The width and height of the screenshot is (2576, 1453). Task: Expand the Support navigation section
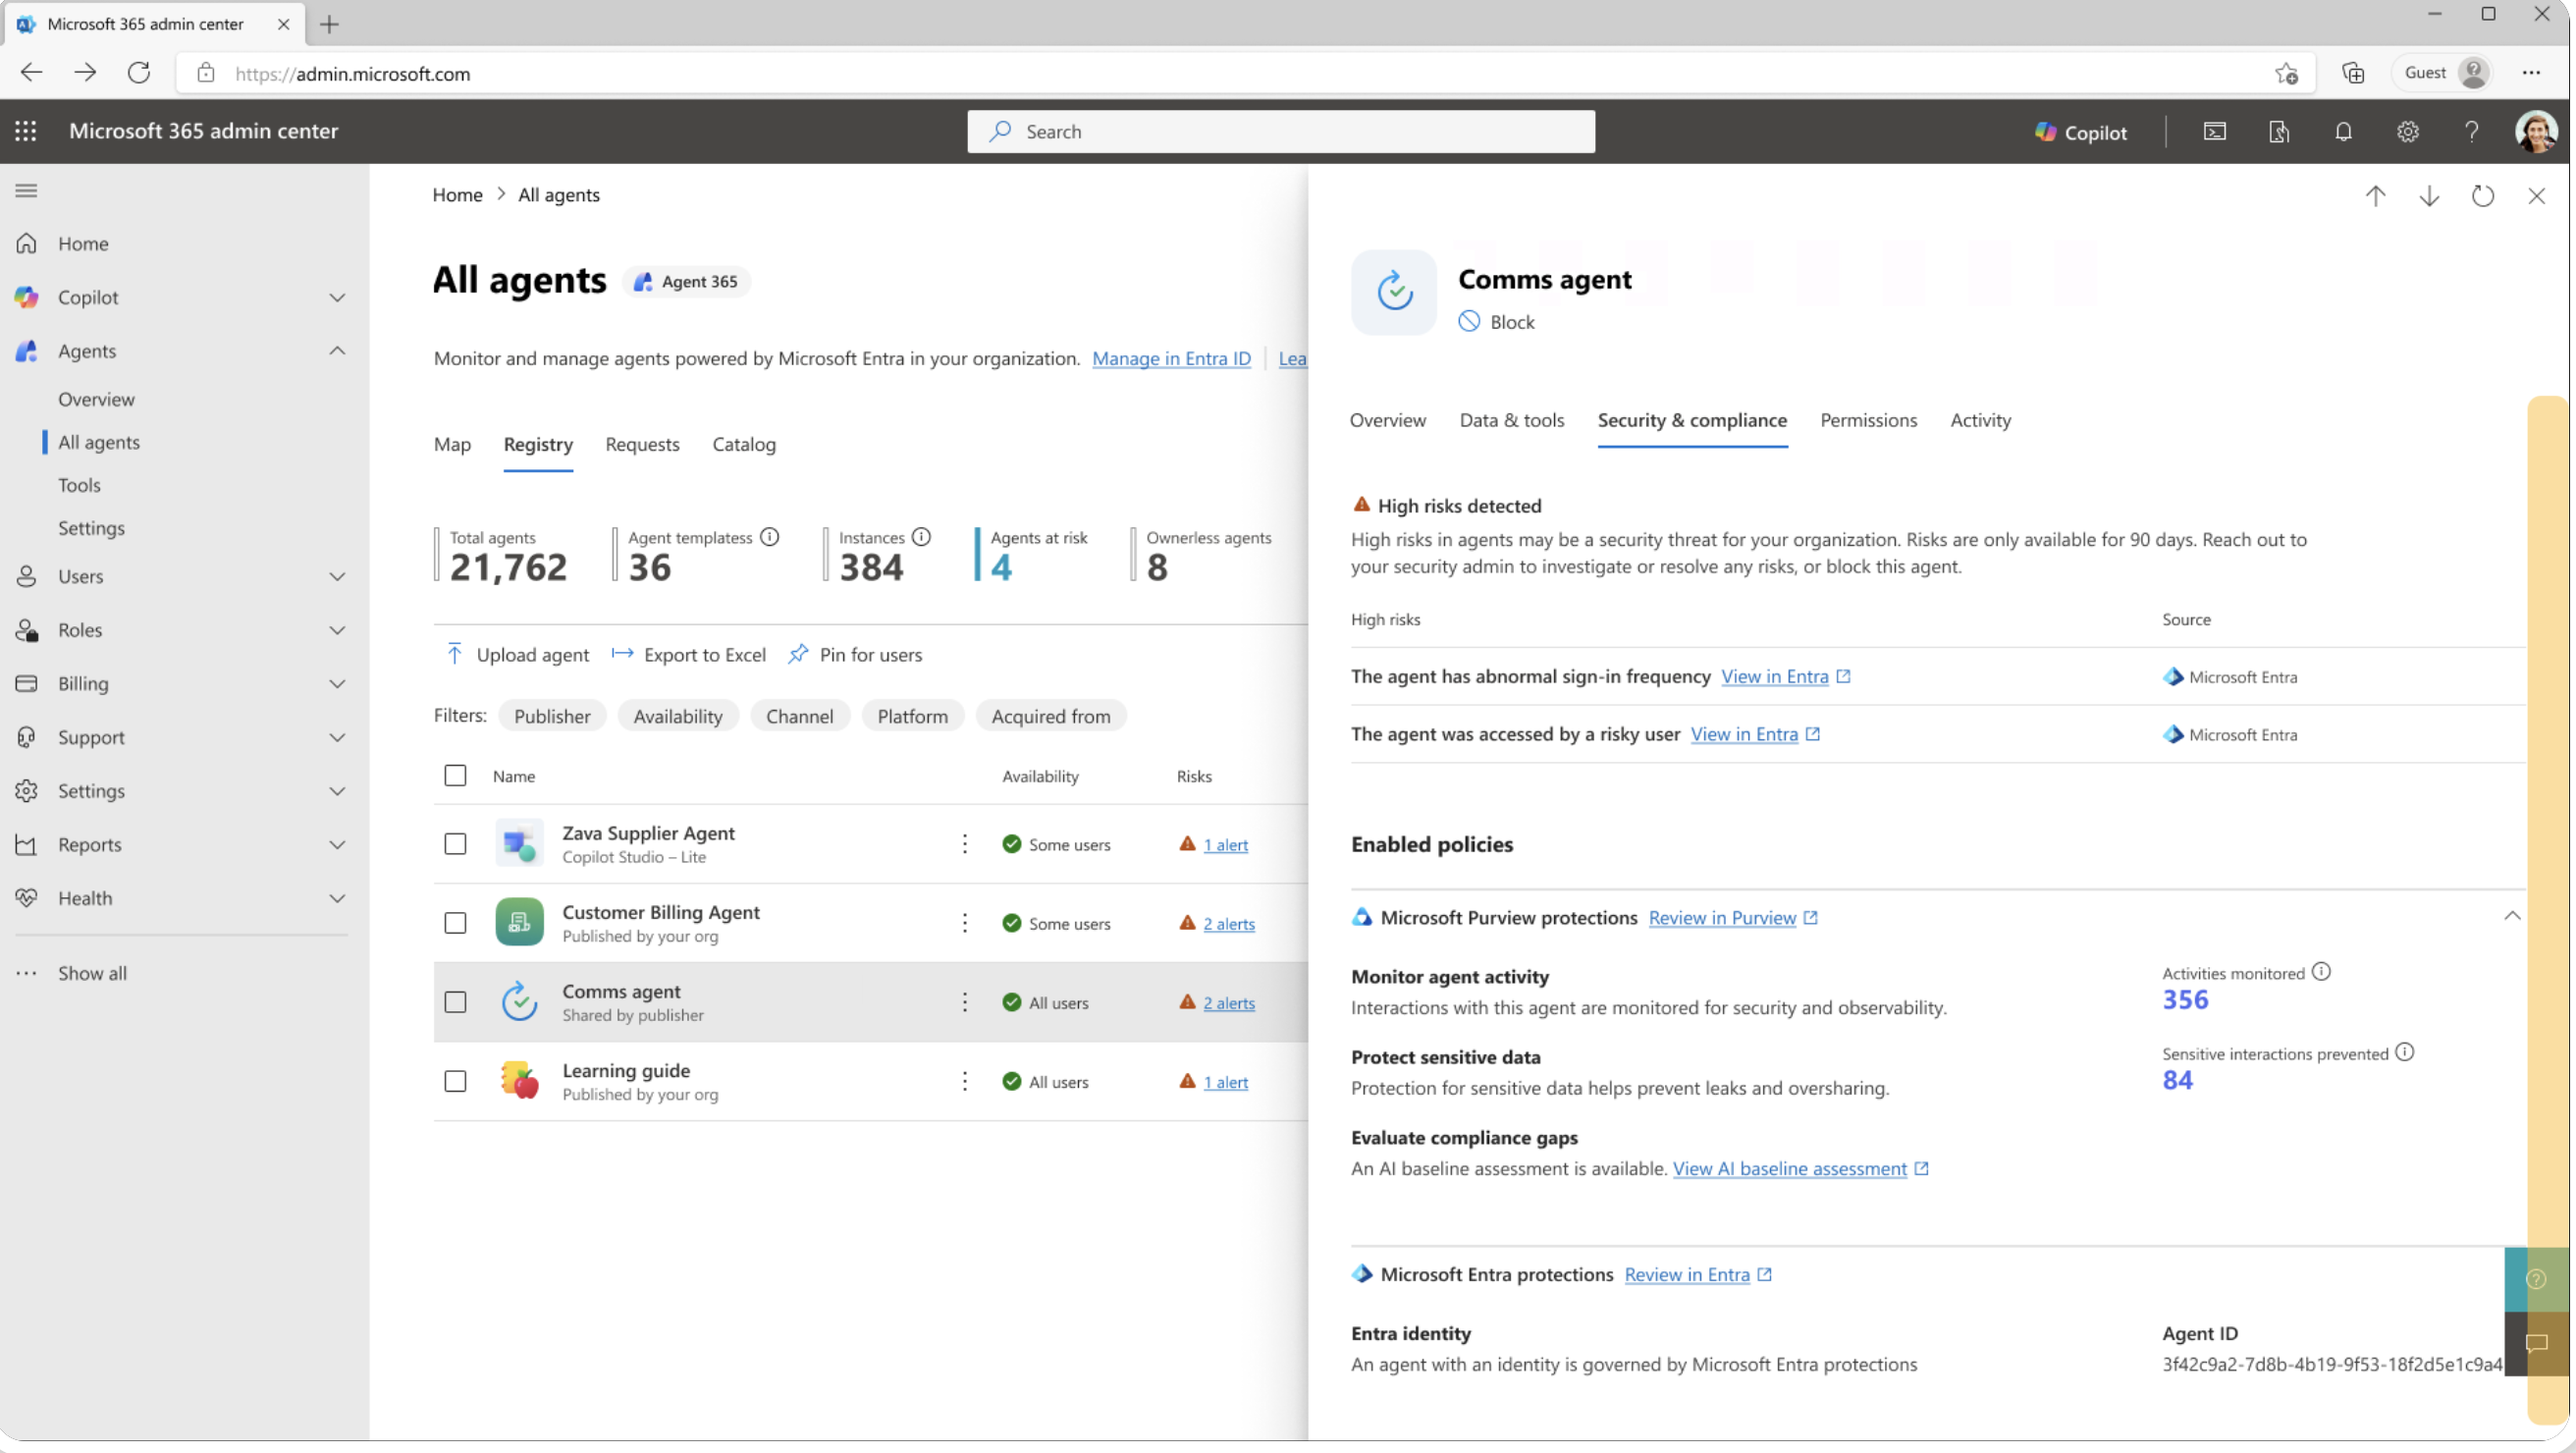337,738
